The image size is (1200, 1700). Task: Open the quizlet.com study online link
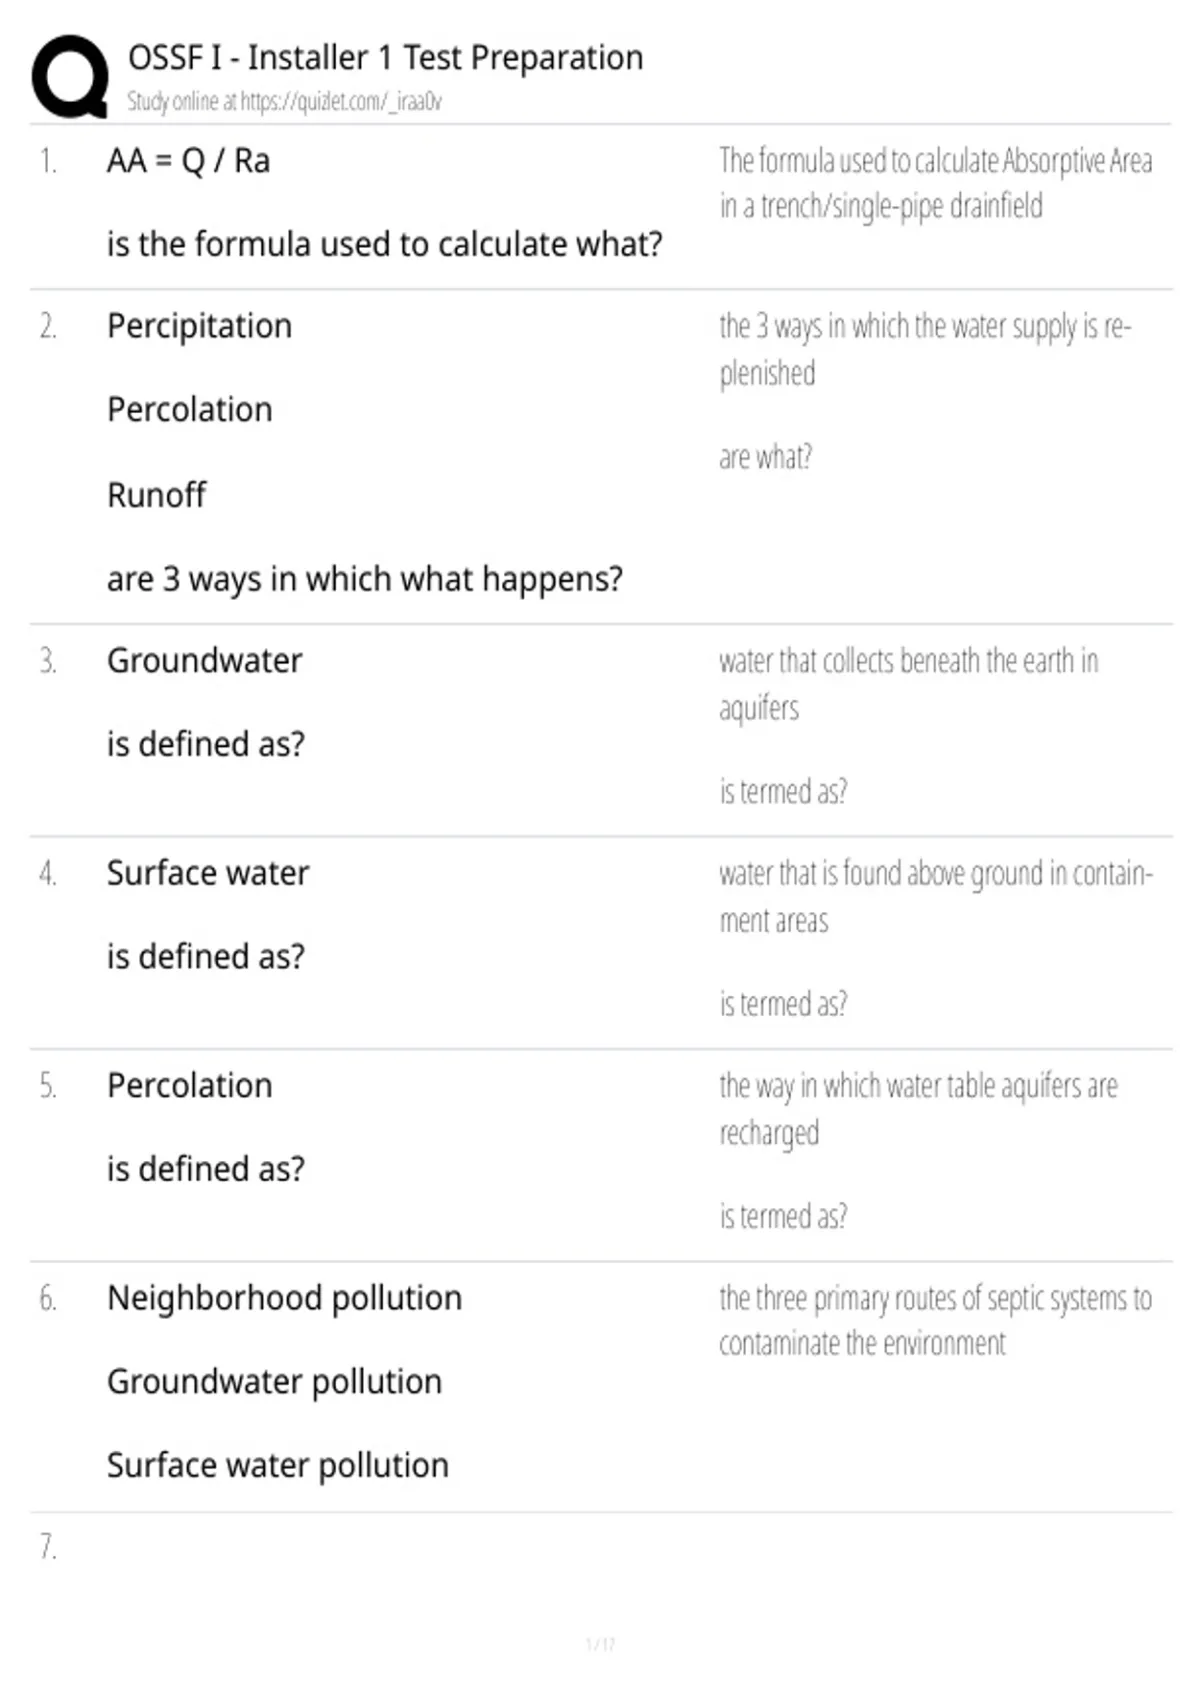click(284, 102)
